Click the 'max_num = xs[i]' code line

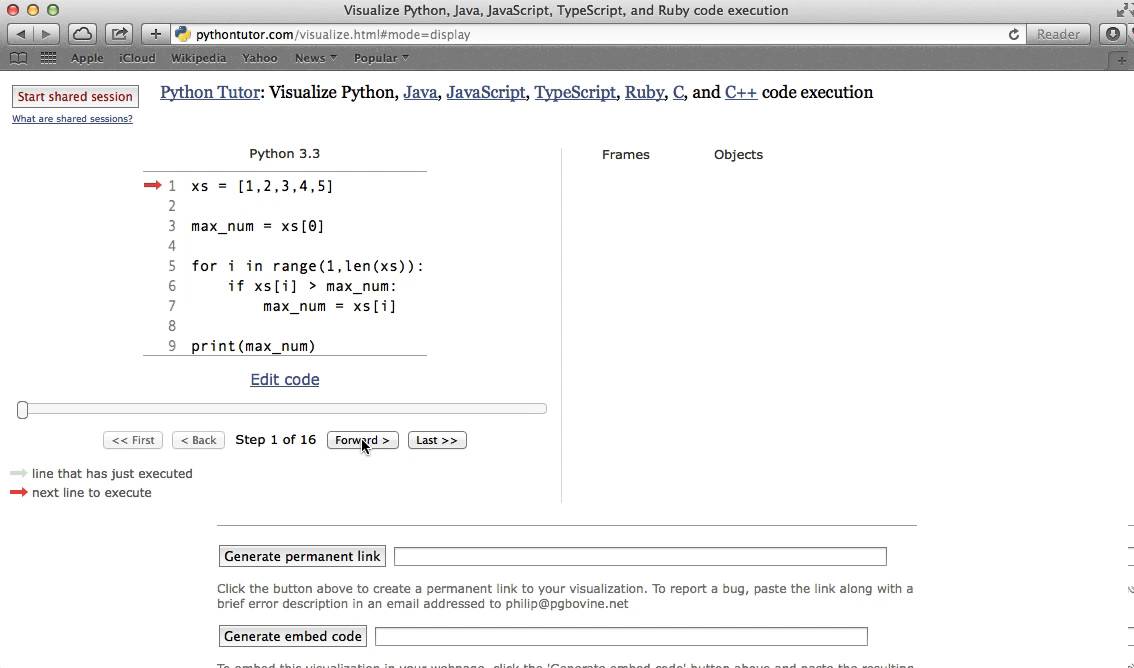point(330,307)
